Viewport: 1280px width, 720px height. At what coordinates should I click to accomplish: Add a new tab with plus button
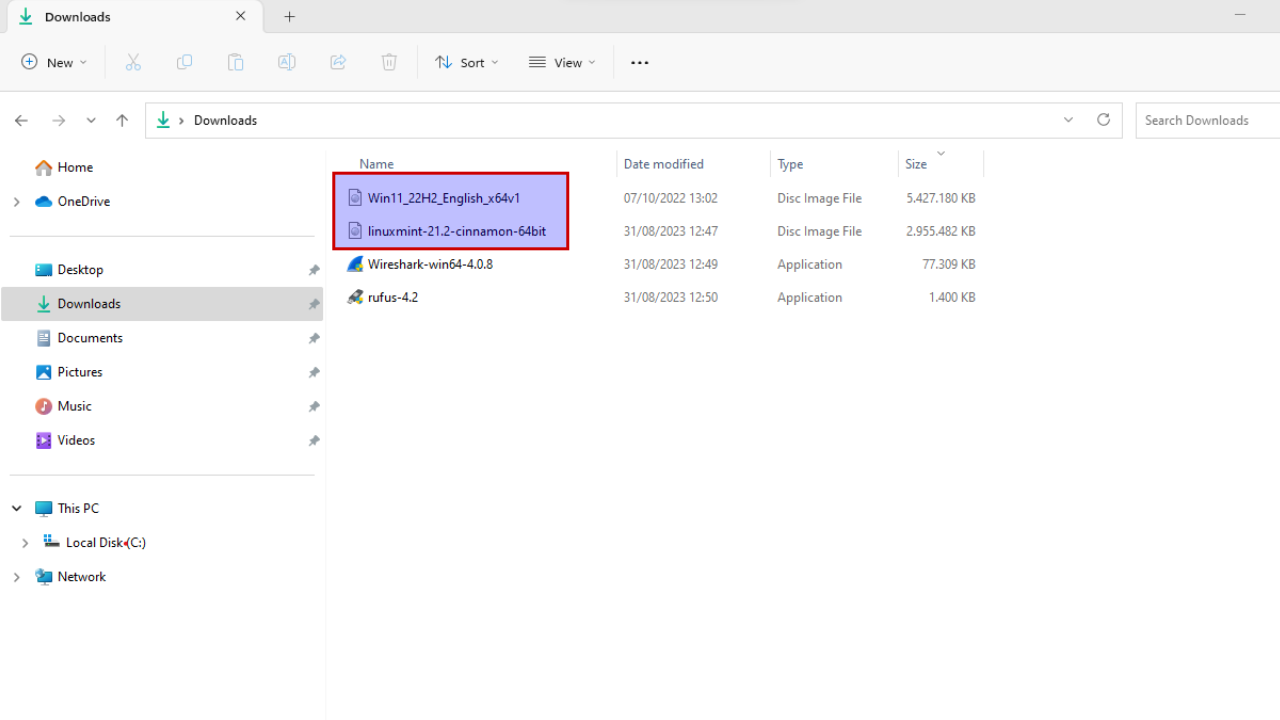(289, 17)
